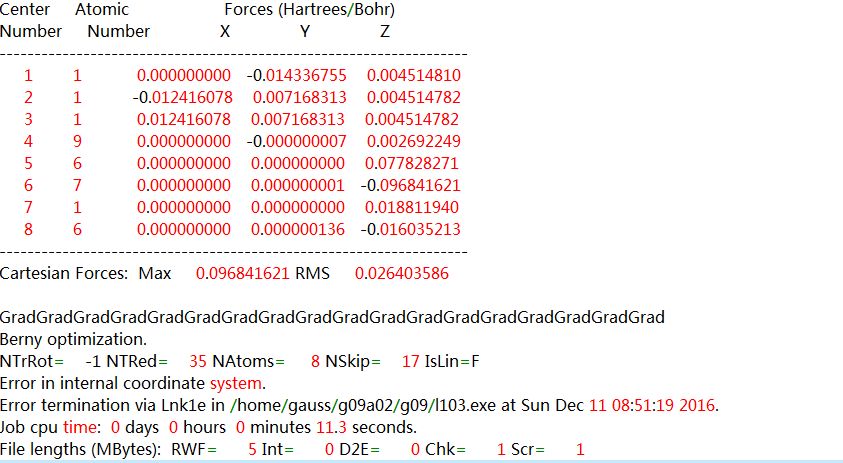
Task: Click the GradGradGrad separator text line
Action: pos(332,318)
